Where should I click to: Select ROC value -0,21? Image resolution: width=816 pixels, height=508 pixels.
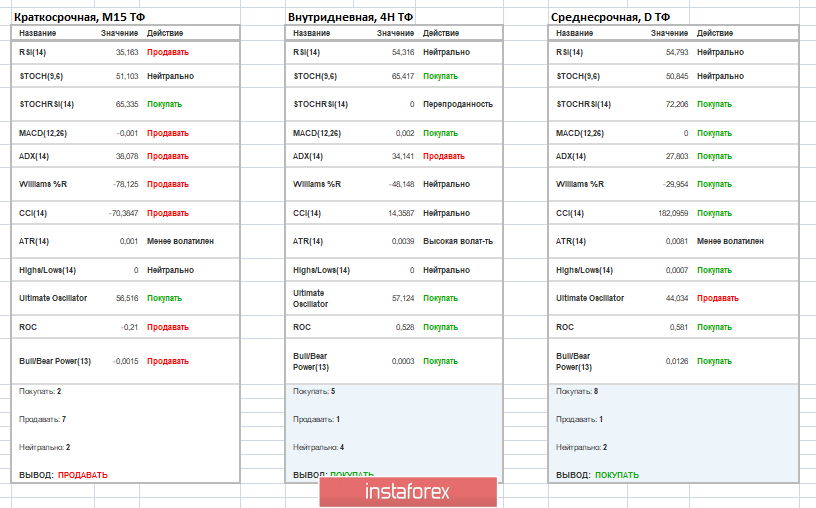click(130, 327)
